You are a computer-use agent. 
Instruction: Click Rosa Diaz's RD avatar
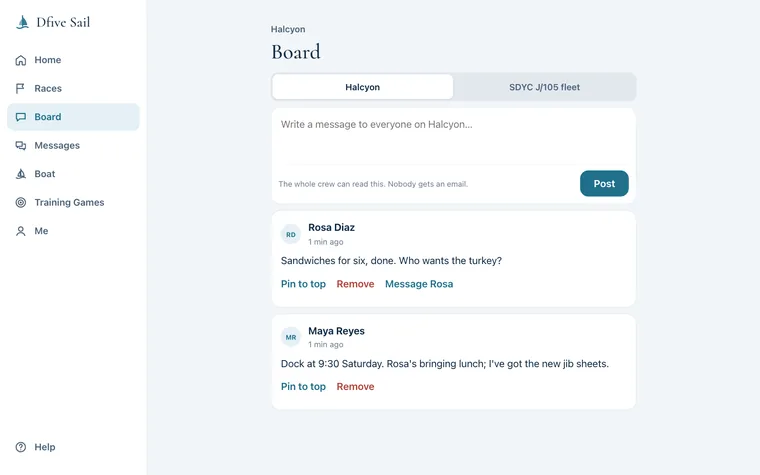[291, 235]
